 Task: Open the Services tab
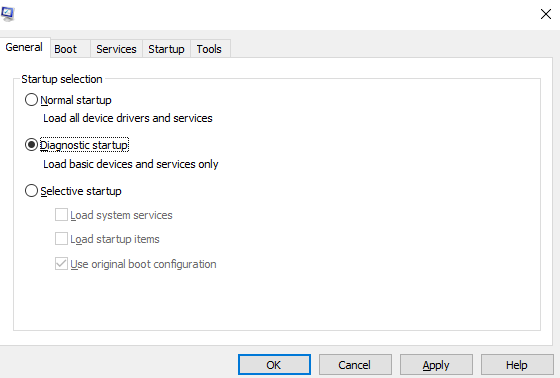pyautogui.click(x=116, y=49)
